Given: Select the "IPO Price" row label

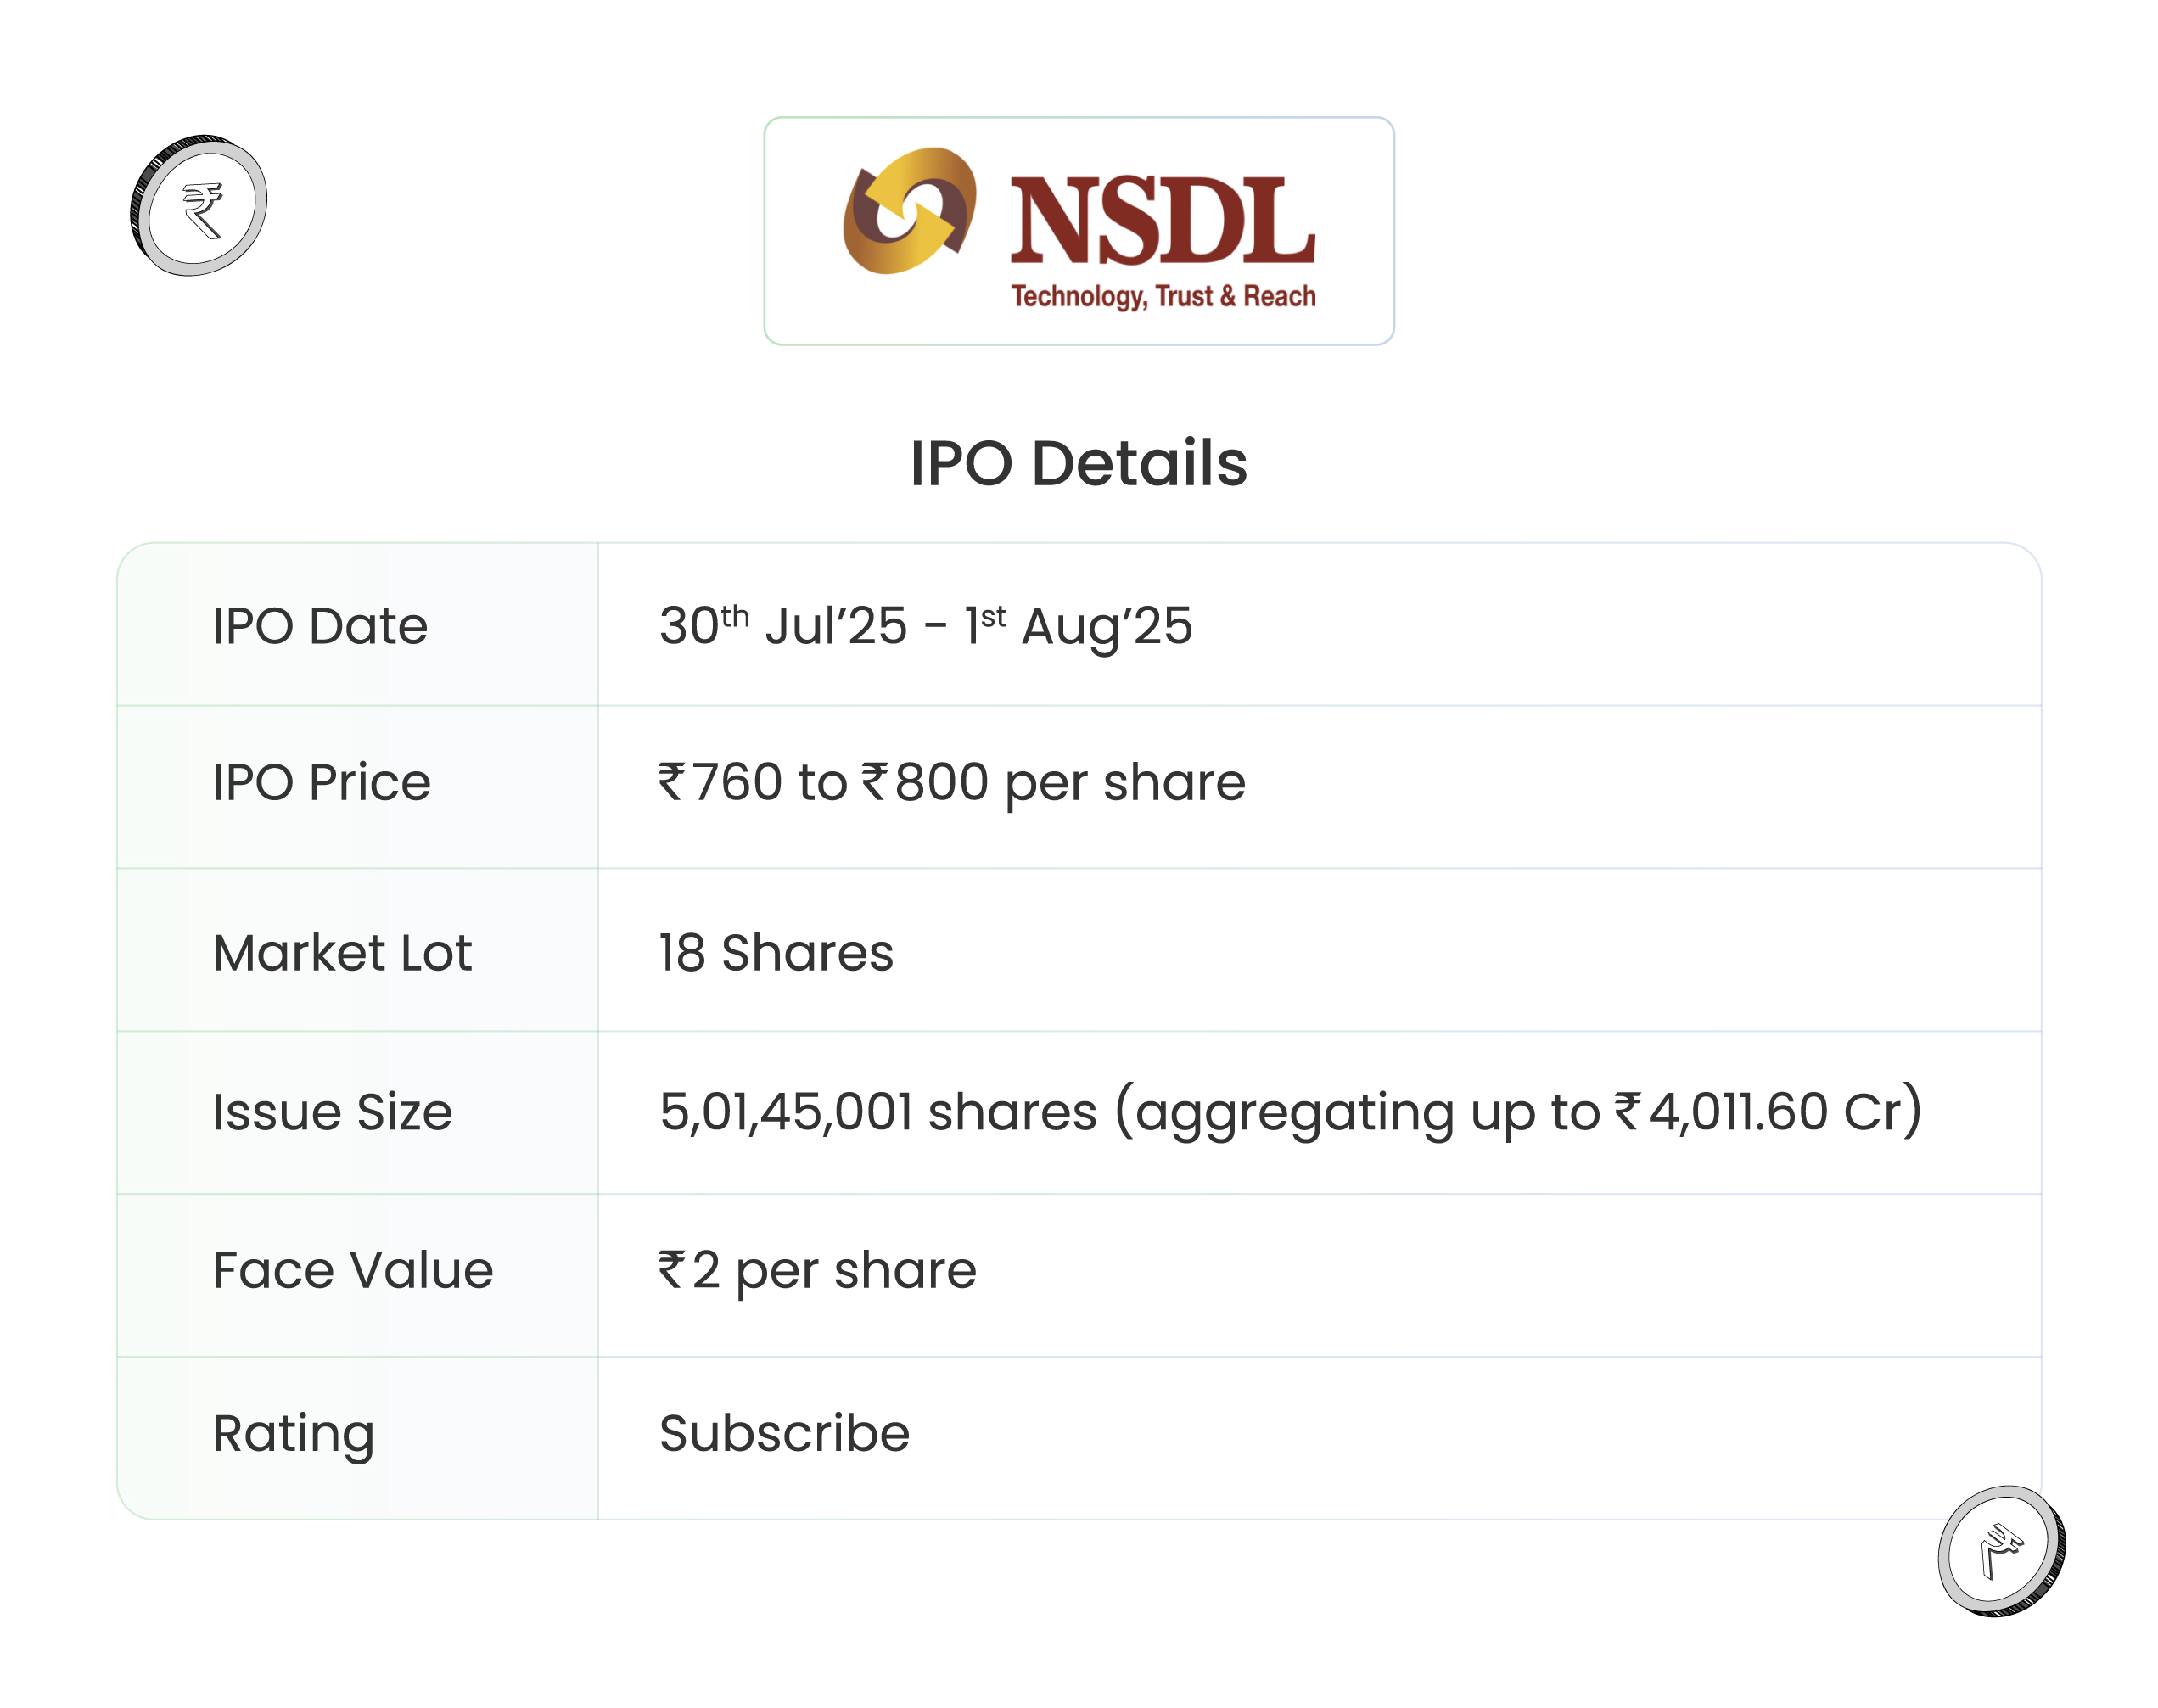Looking at the screenshot, I should point(321,782).
